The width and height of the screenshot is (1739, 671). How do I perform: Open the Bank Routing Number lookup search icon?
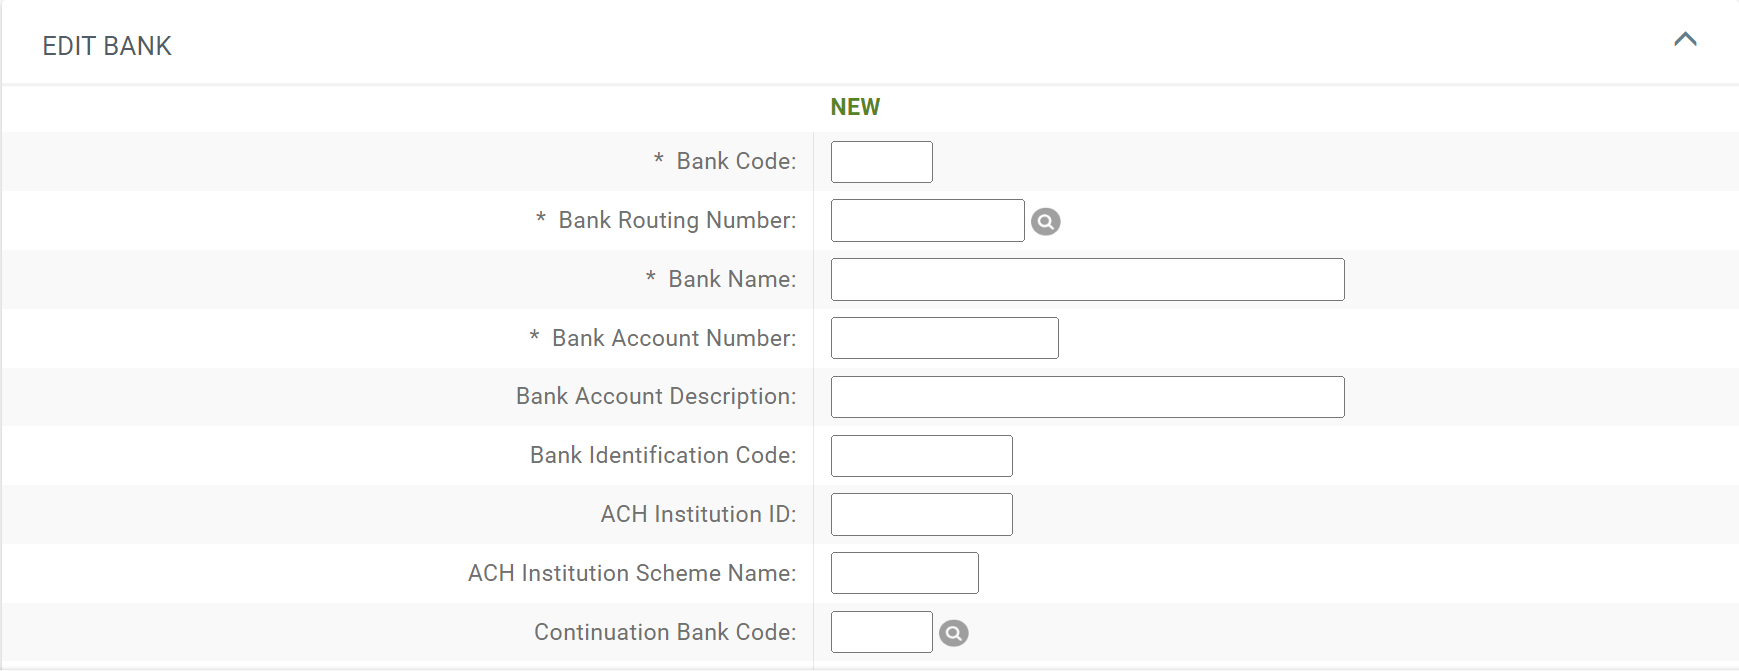click(x=1046, y=221)
